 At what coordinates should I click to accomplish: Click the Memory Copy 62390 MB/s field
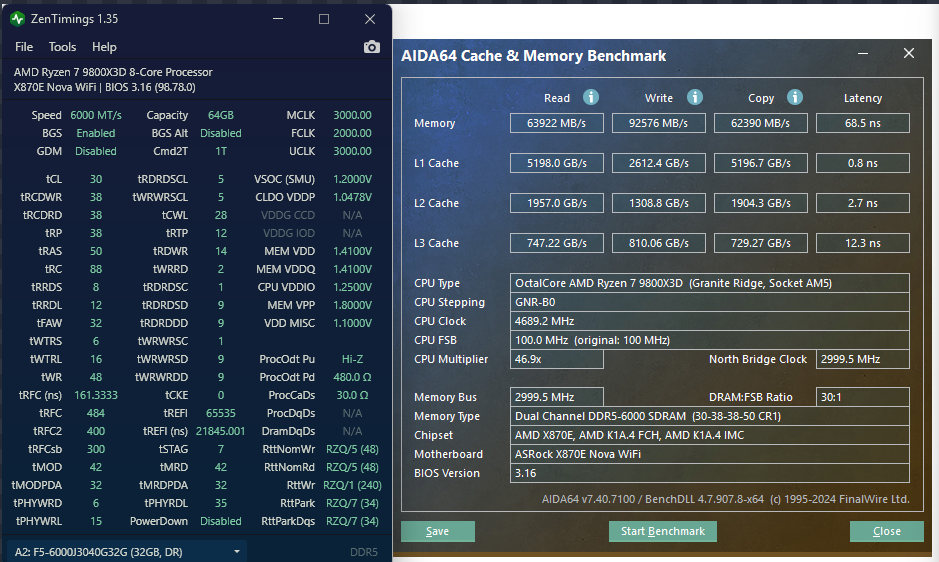(761, 123)
